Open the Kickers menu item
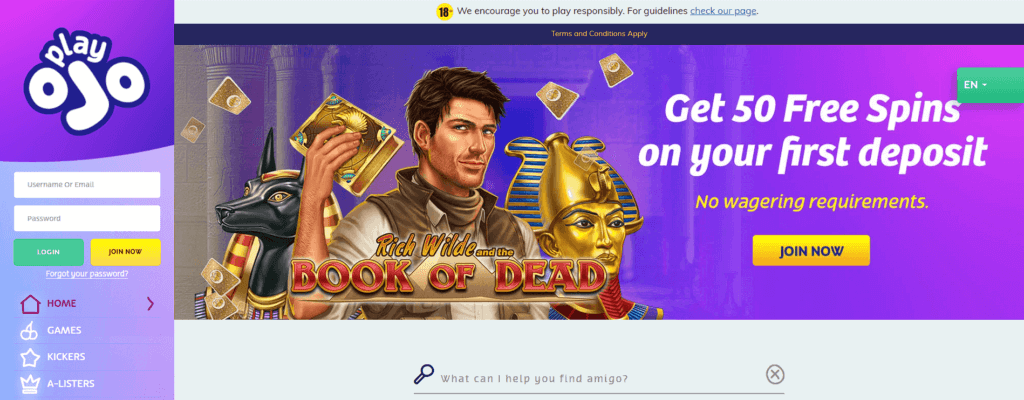Viewport: 1024px width, 400px height. 66,357
